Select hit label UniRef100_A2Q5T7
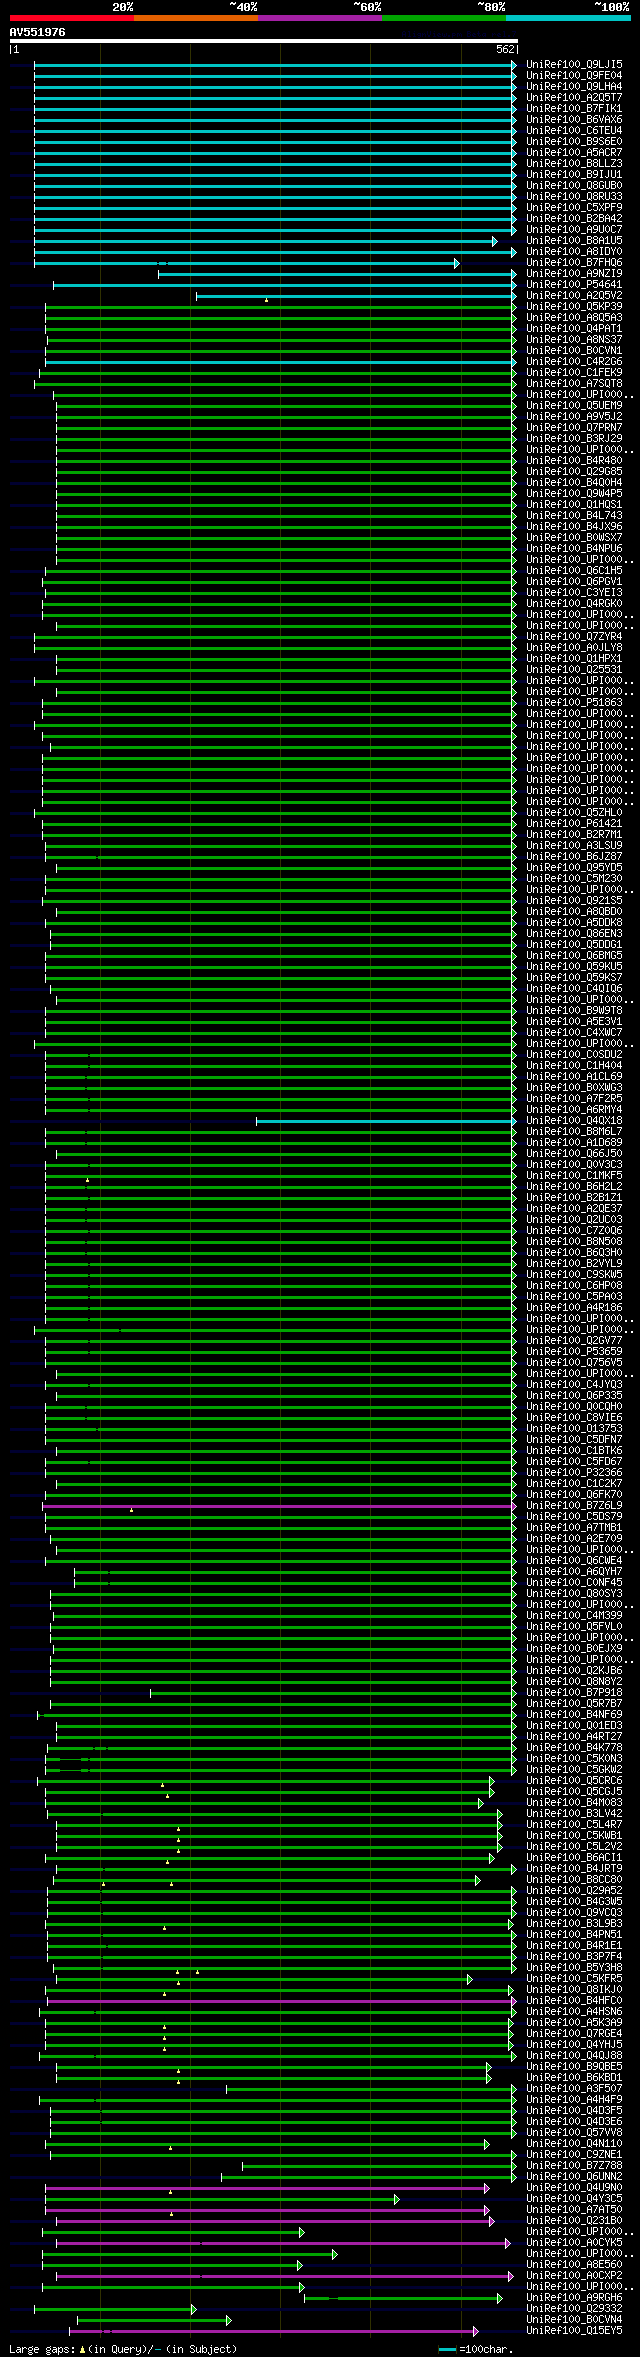 (574, 98)
